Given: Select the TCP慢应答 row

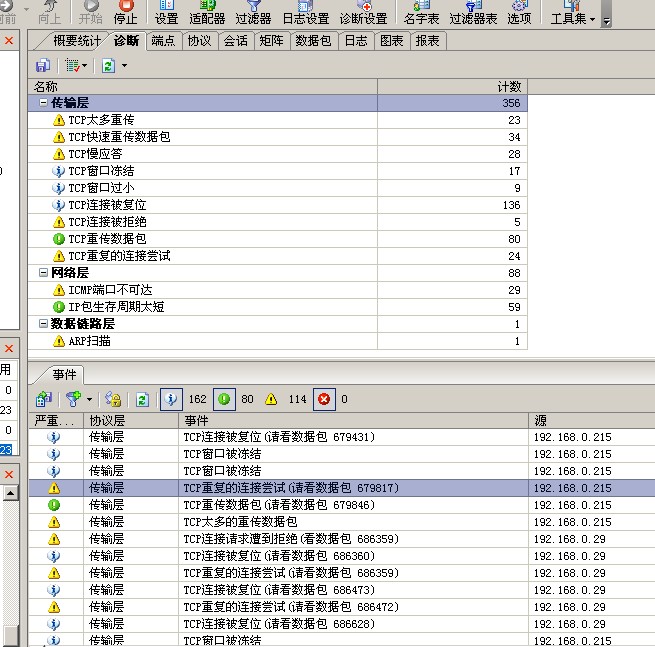Looking at the screenshot, I should pyautogui.click(x=278, y=154).
